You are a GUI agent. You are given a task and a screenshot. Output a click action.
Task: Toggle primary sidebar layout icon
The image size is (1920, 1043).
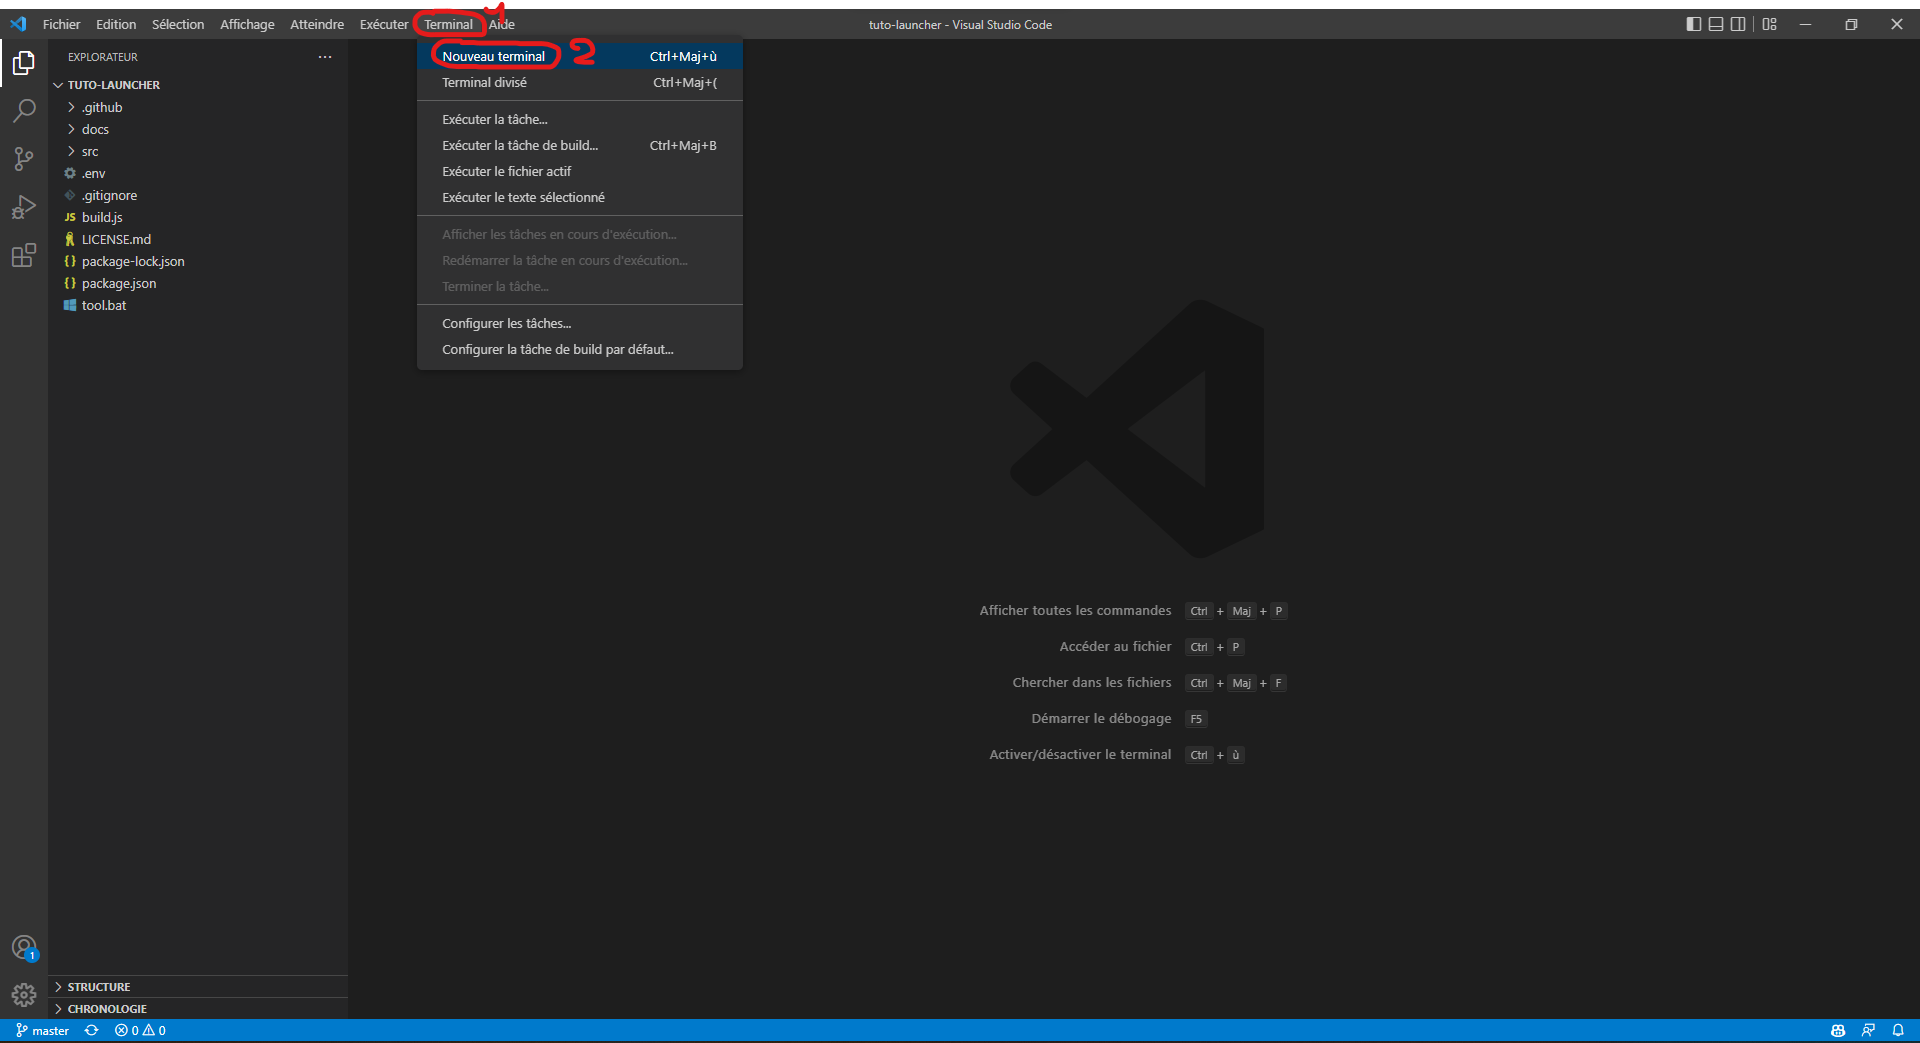(x=1693, y=24)
